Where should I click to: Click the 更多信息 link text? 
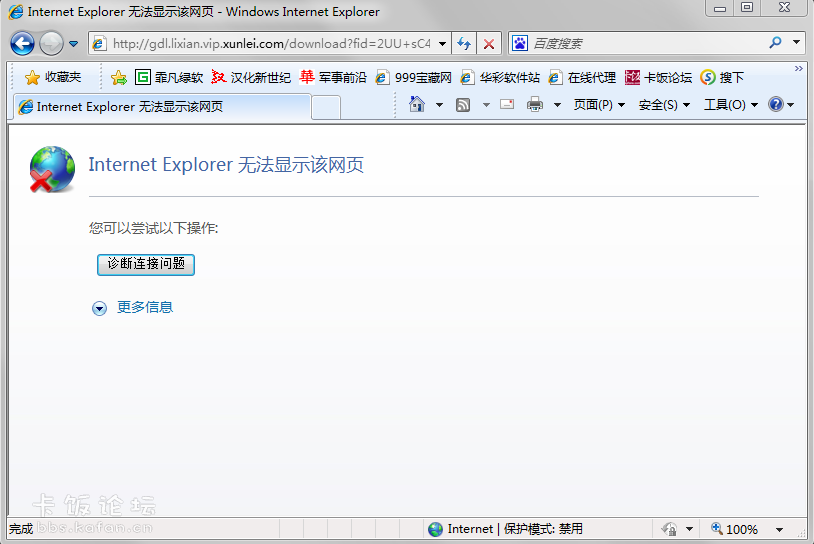(145, 307)
